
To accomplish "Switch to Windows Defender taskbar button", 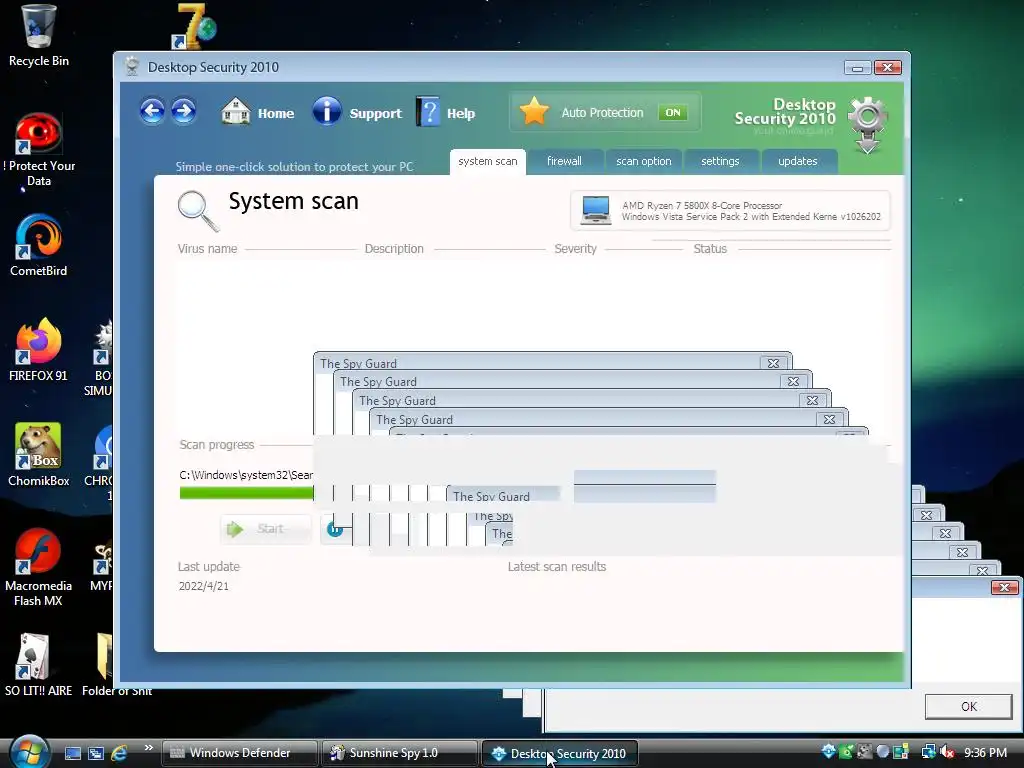I will [x=240, y=753].
